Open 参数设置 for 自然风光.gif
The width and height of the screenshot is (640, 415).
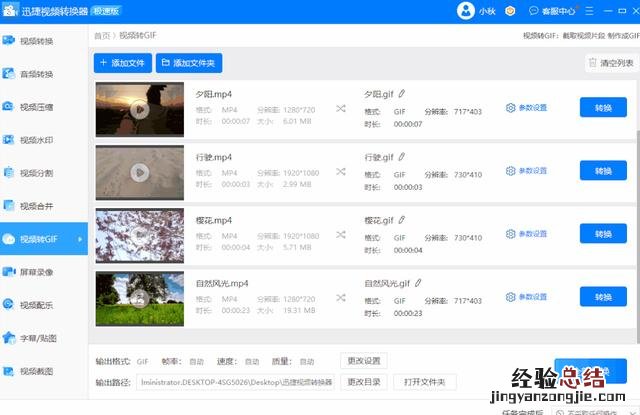coord(526,297)
